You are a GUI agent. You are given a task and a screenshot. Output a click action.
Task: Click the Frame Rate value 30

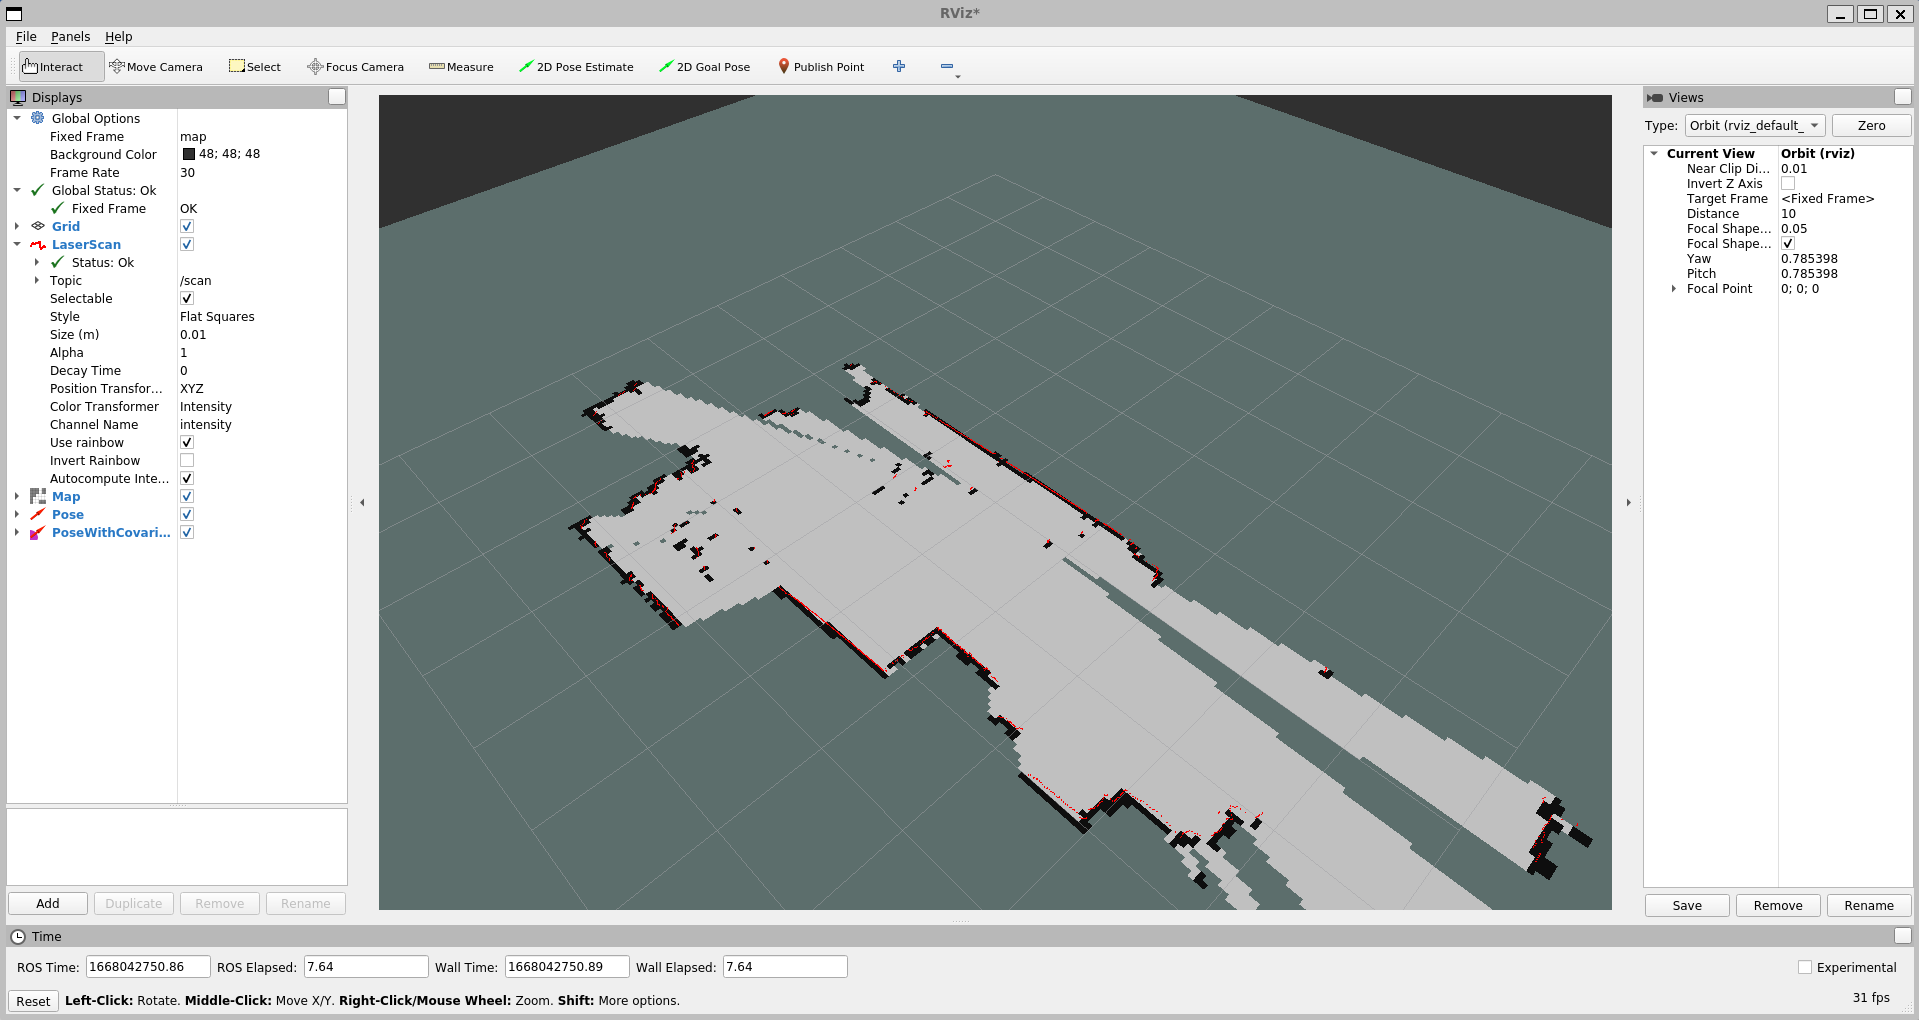(x=187, y=172)
